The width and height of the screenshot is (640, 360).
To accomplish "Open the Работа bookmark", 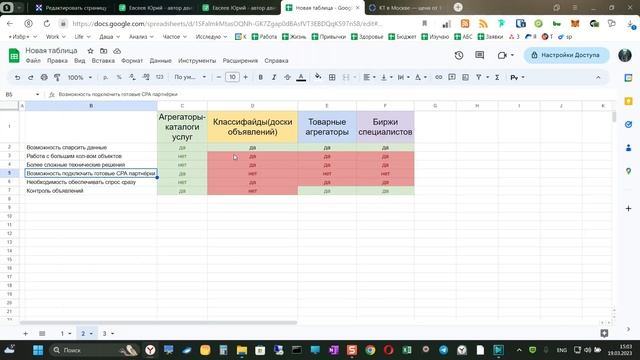I will (264, 37).
